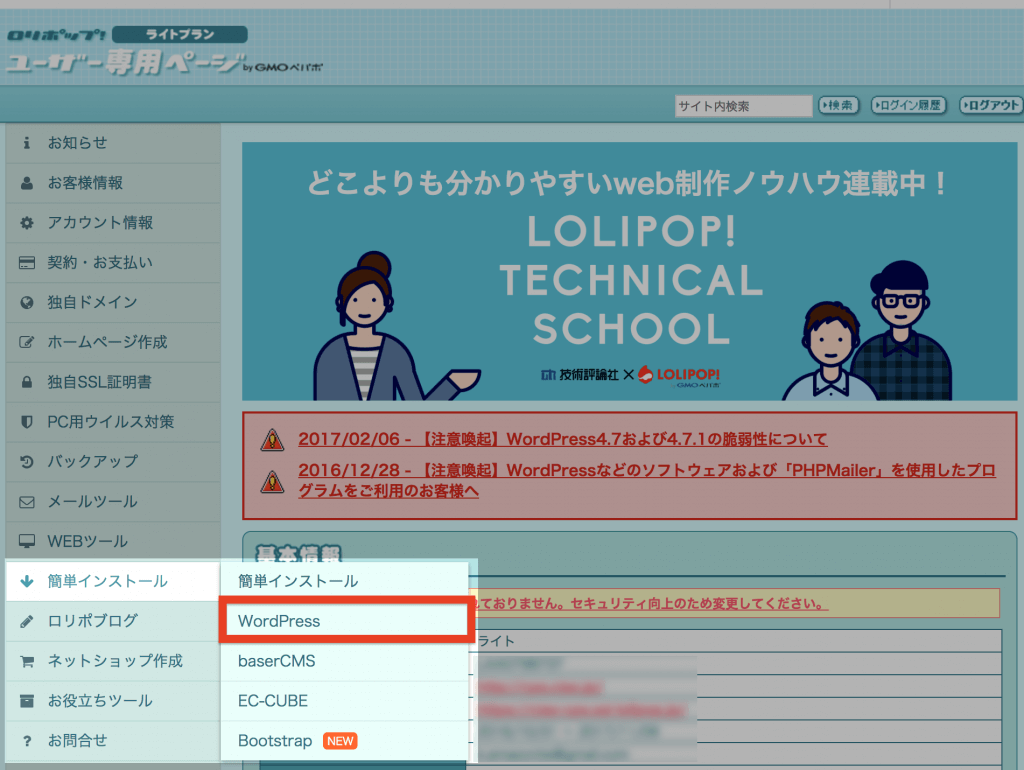Click the shopping cart icon beside ネットショップ作成
The height and width of the screenshot is (770, 1024).
(26, 661)
